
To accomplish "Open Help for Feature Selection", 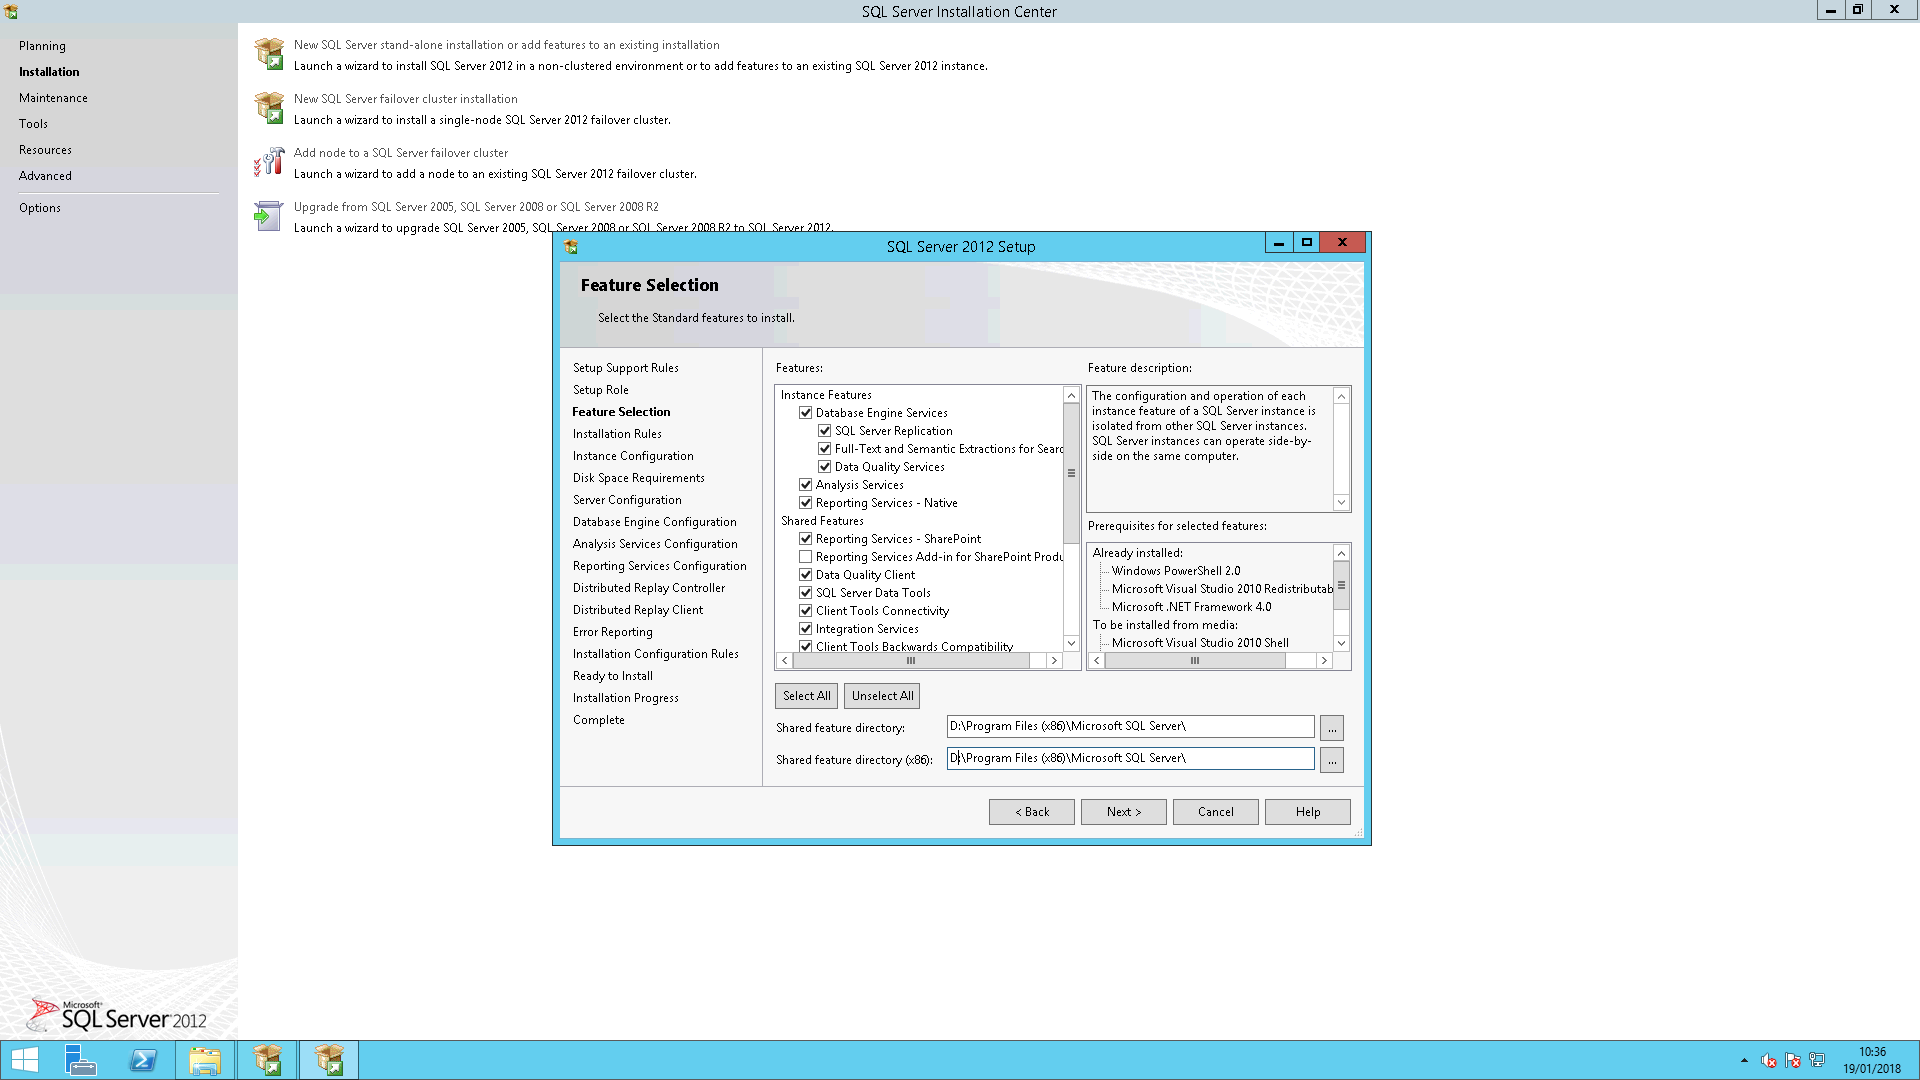I will pos(1307,812).
